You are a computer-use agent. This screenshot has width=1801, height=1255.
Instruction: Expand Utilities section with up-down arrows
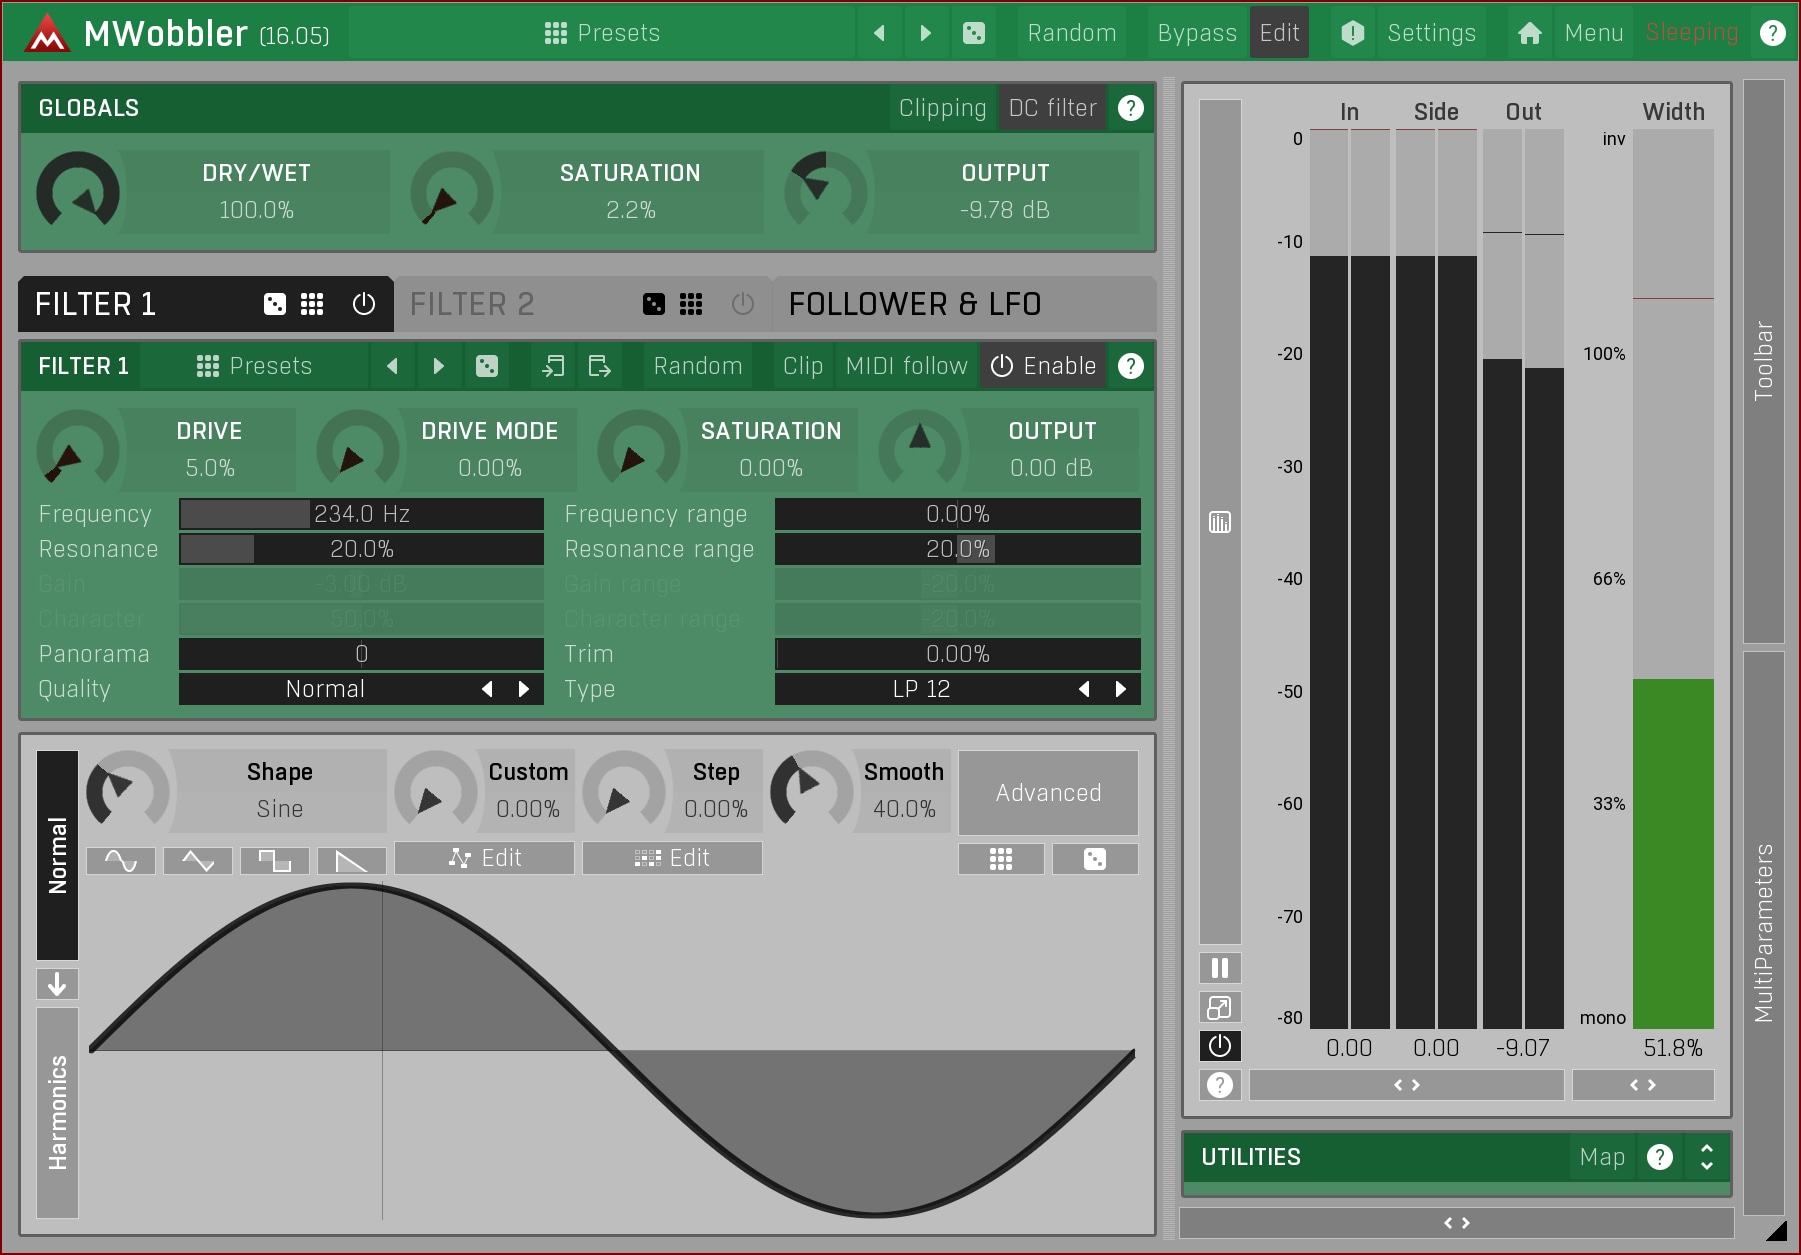tap(1707, 1157)
